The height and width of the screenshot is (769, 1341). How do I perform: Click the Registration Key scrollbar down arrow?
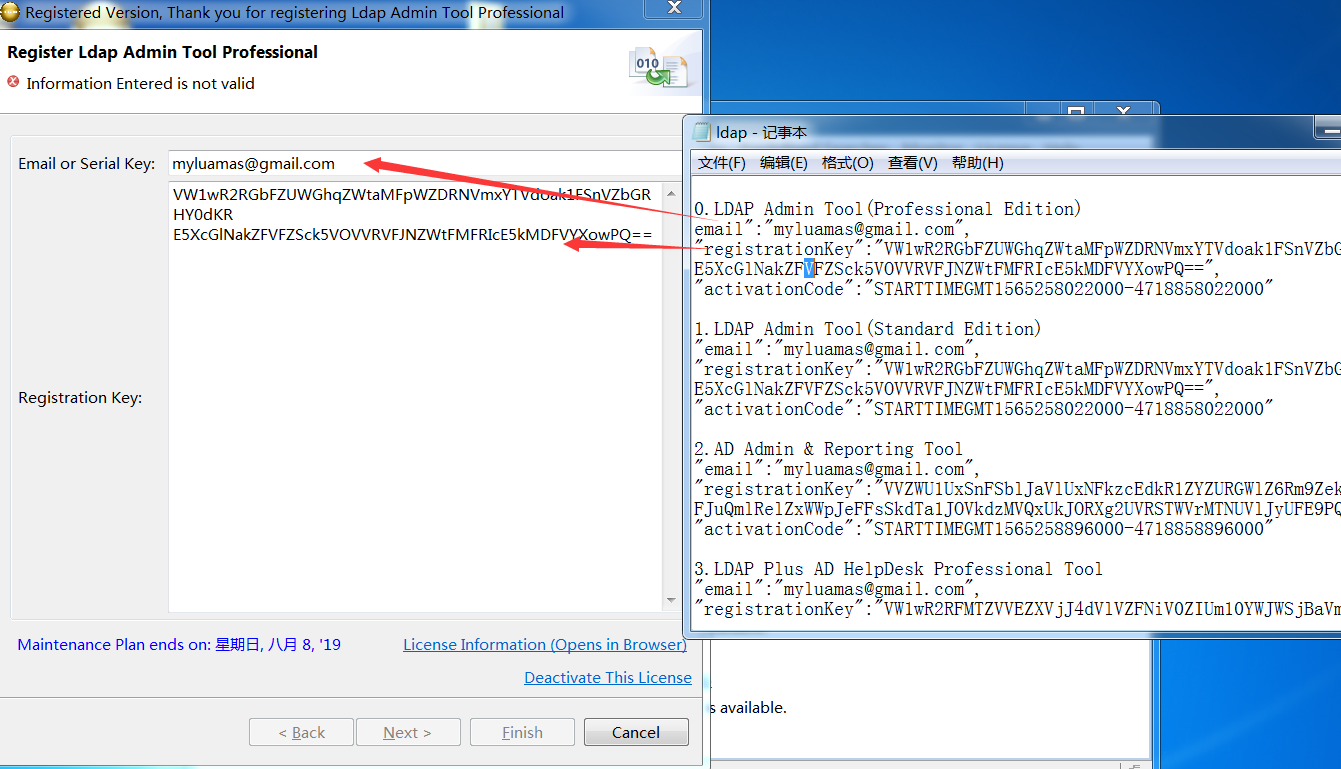pyautogui.click(x=671, y=601)
